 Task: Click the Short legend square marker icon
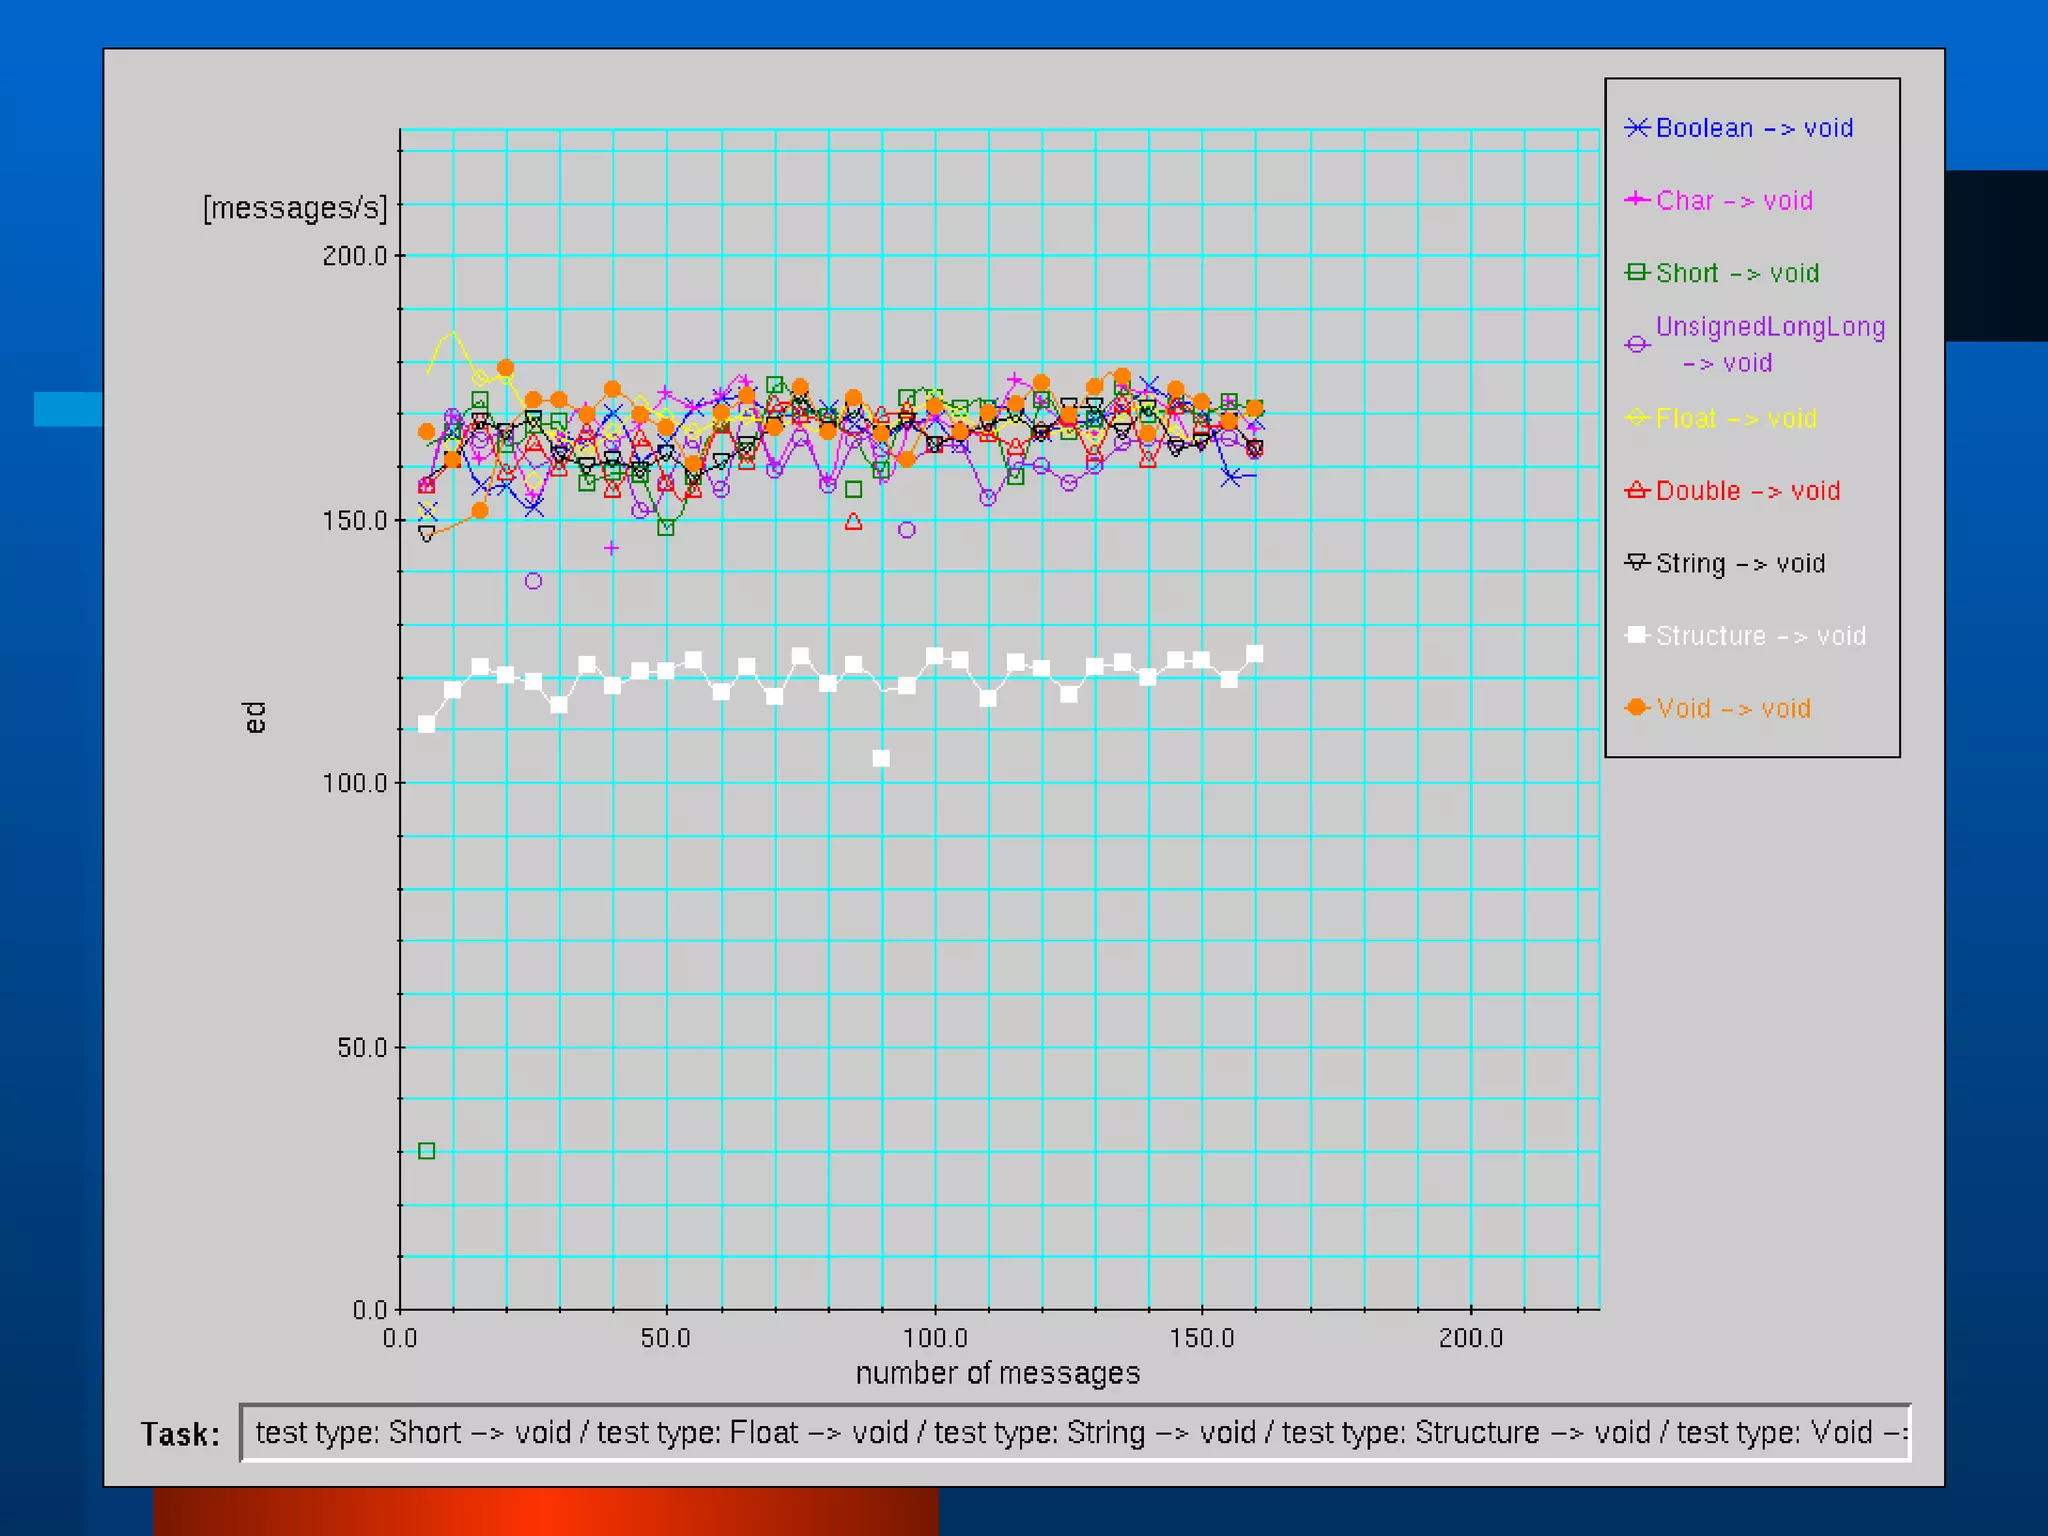point(1636,272)
